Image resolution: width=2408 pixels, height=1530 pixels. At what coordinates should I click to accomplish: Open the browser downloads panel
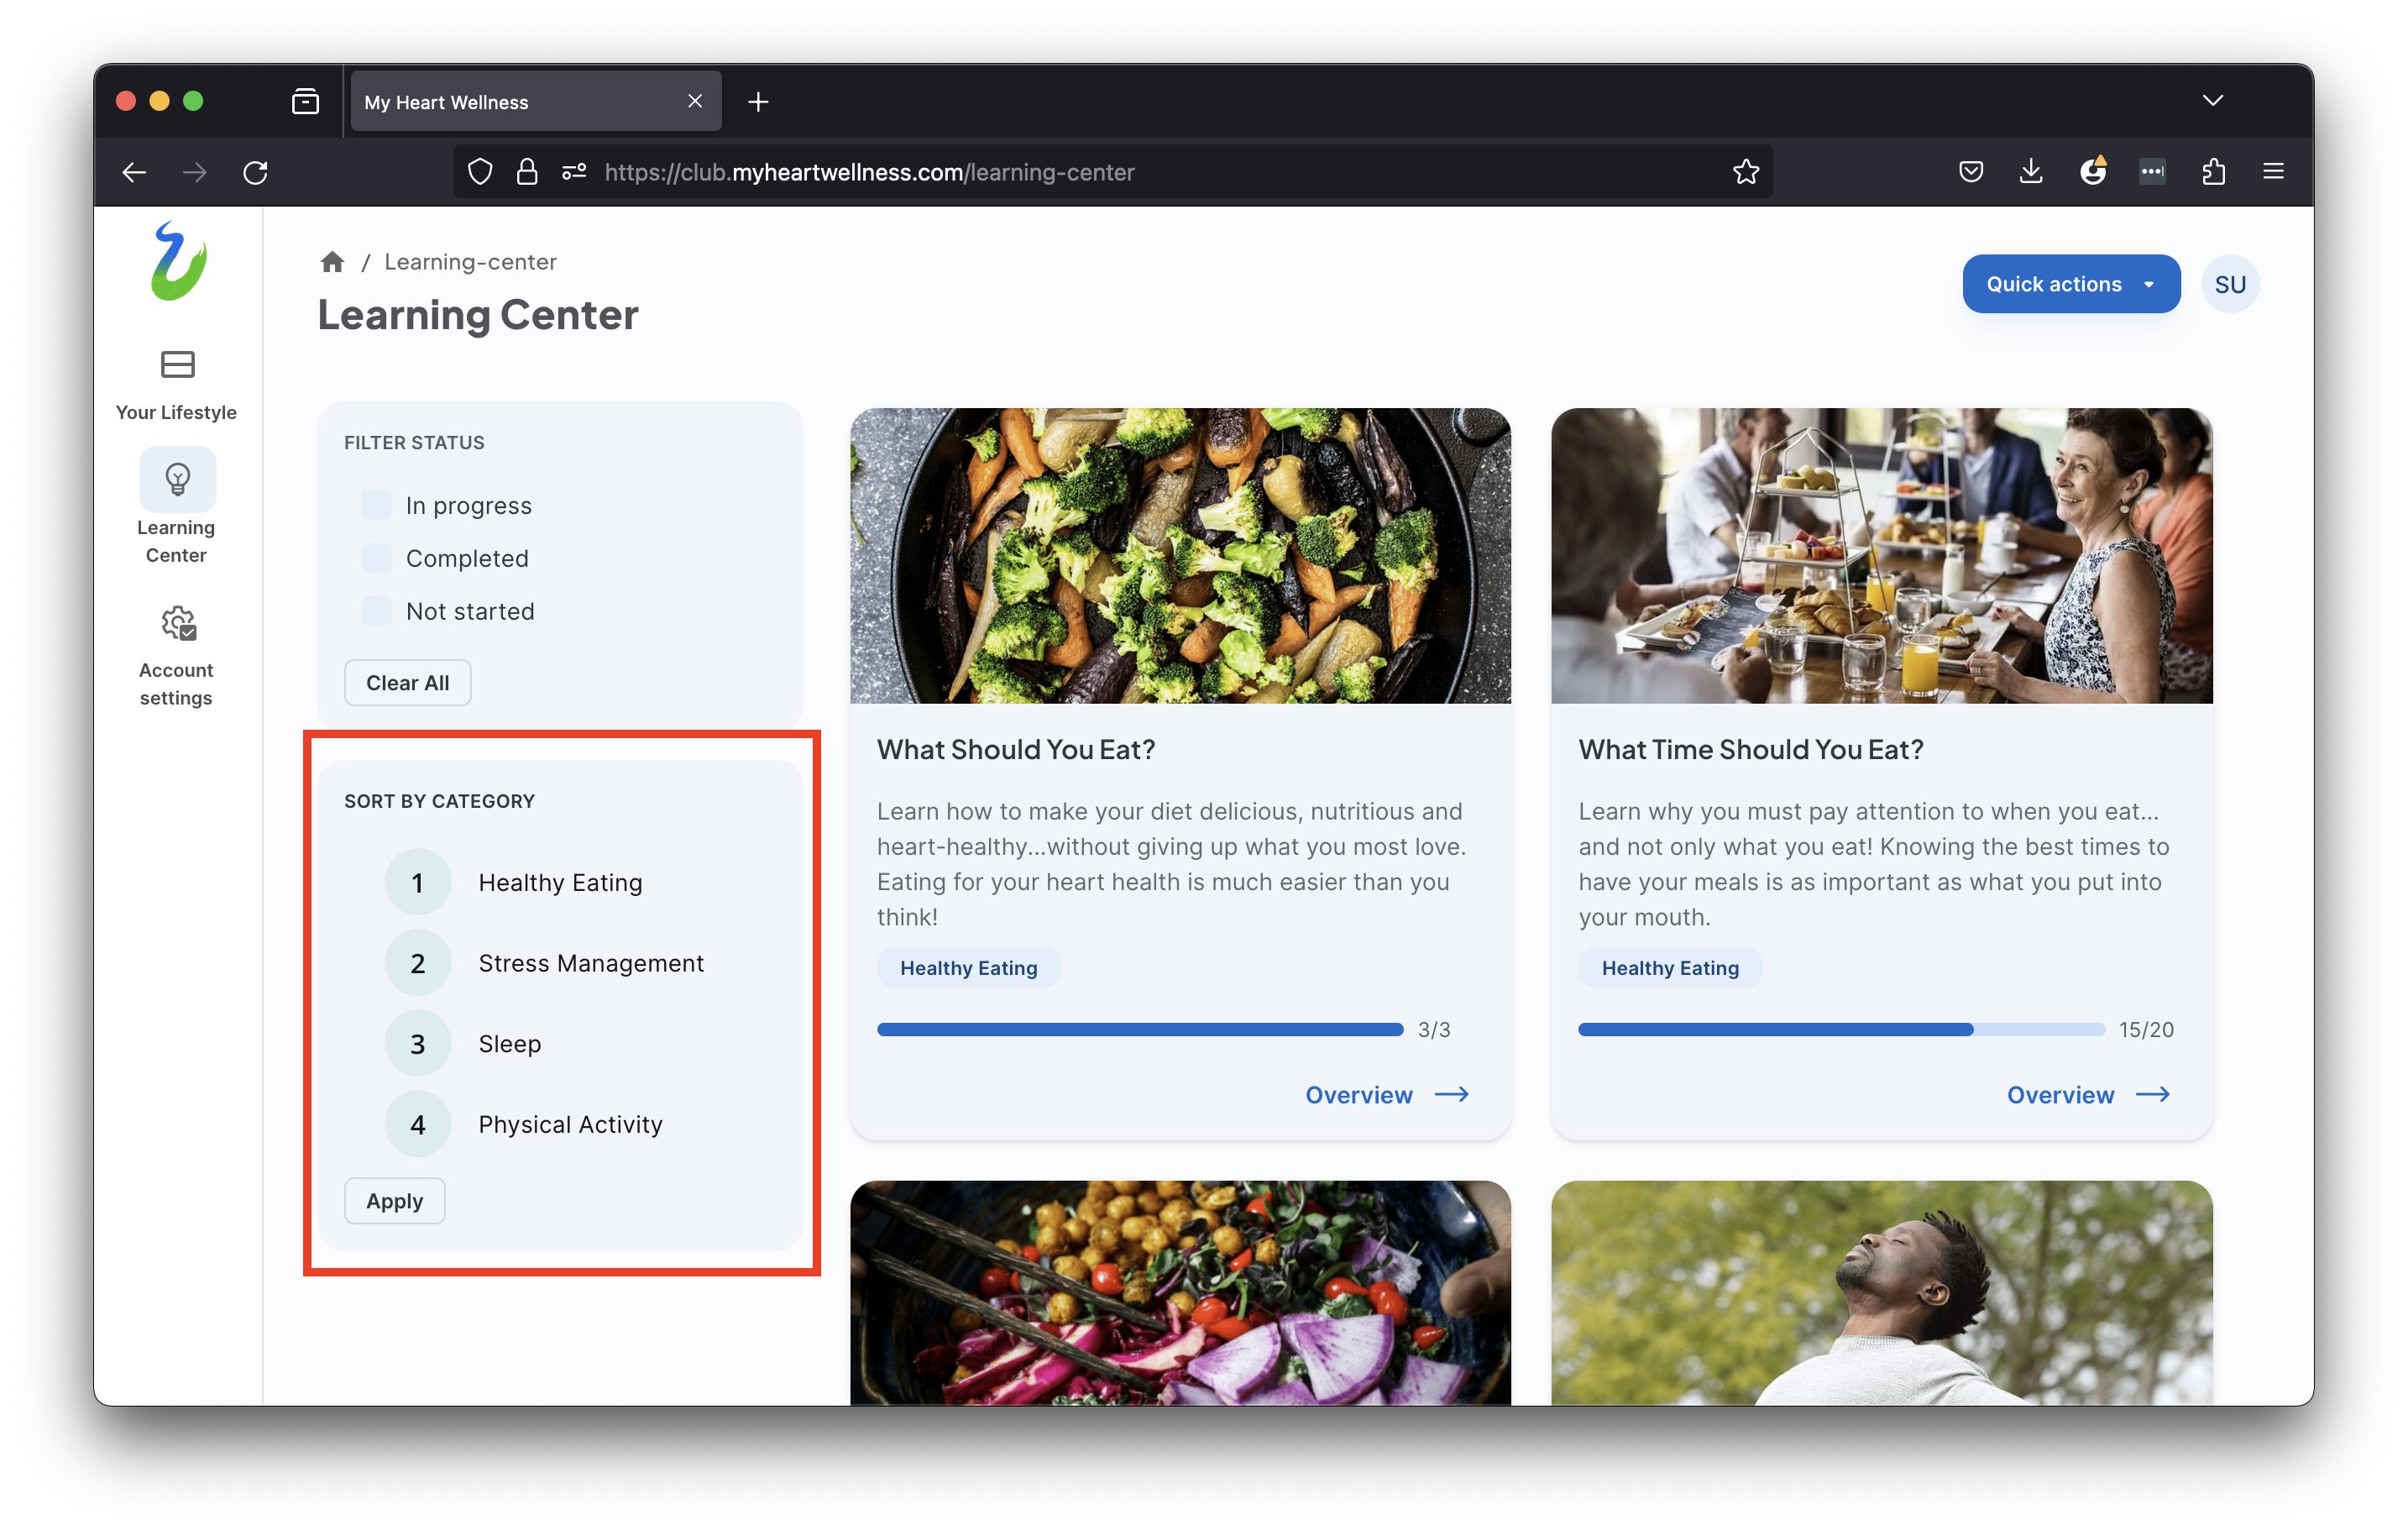(2031, 172)
